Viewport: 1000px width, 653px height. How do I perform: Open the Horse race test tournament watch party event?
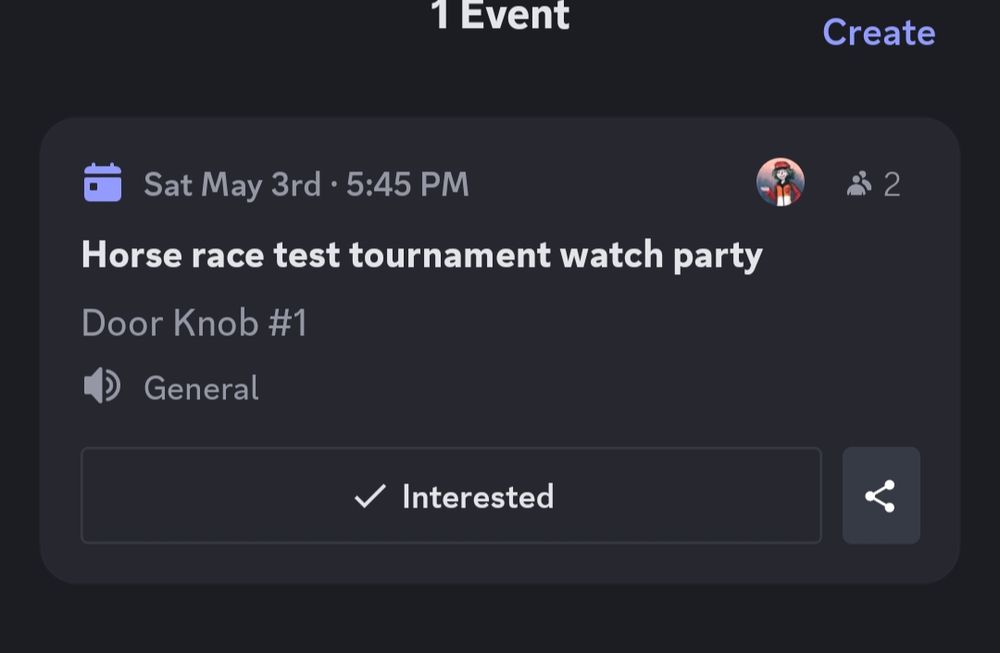pos(422,254)
